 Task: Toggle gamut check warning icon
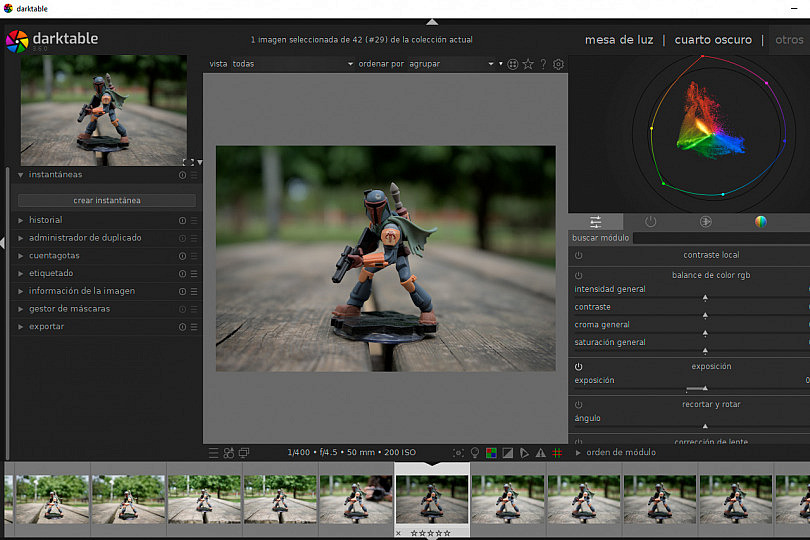(541, 453)
